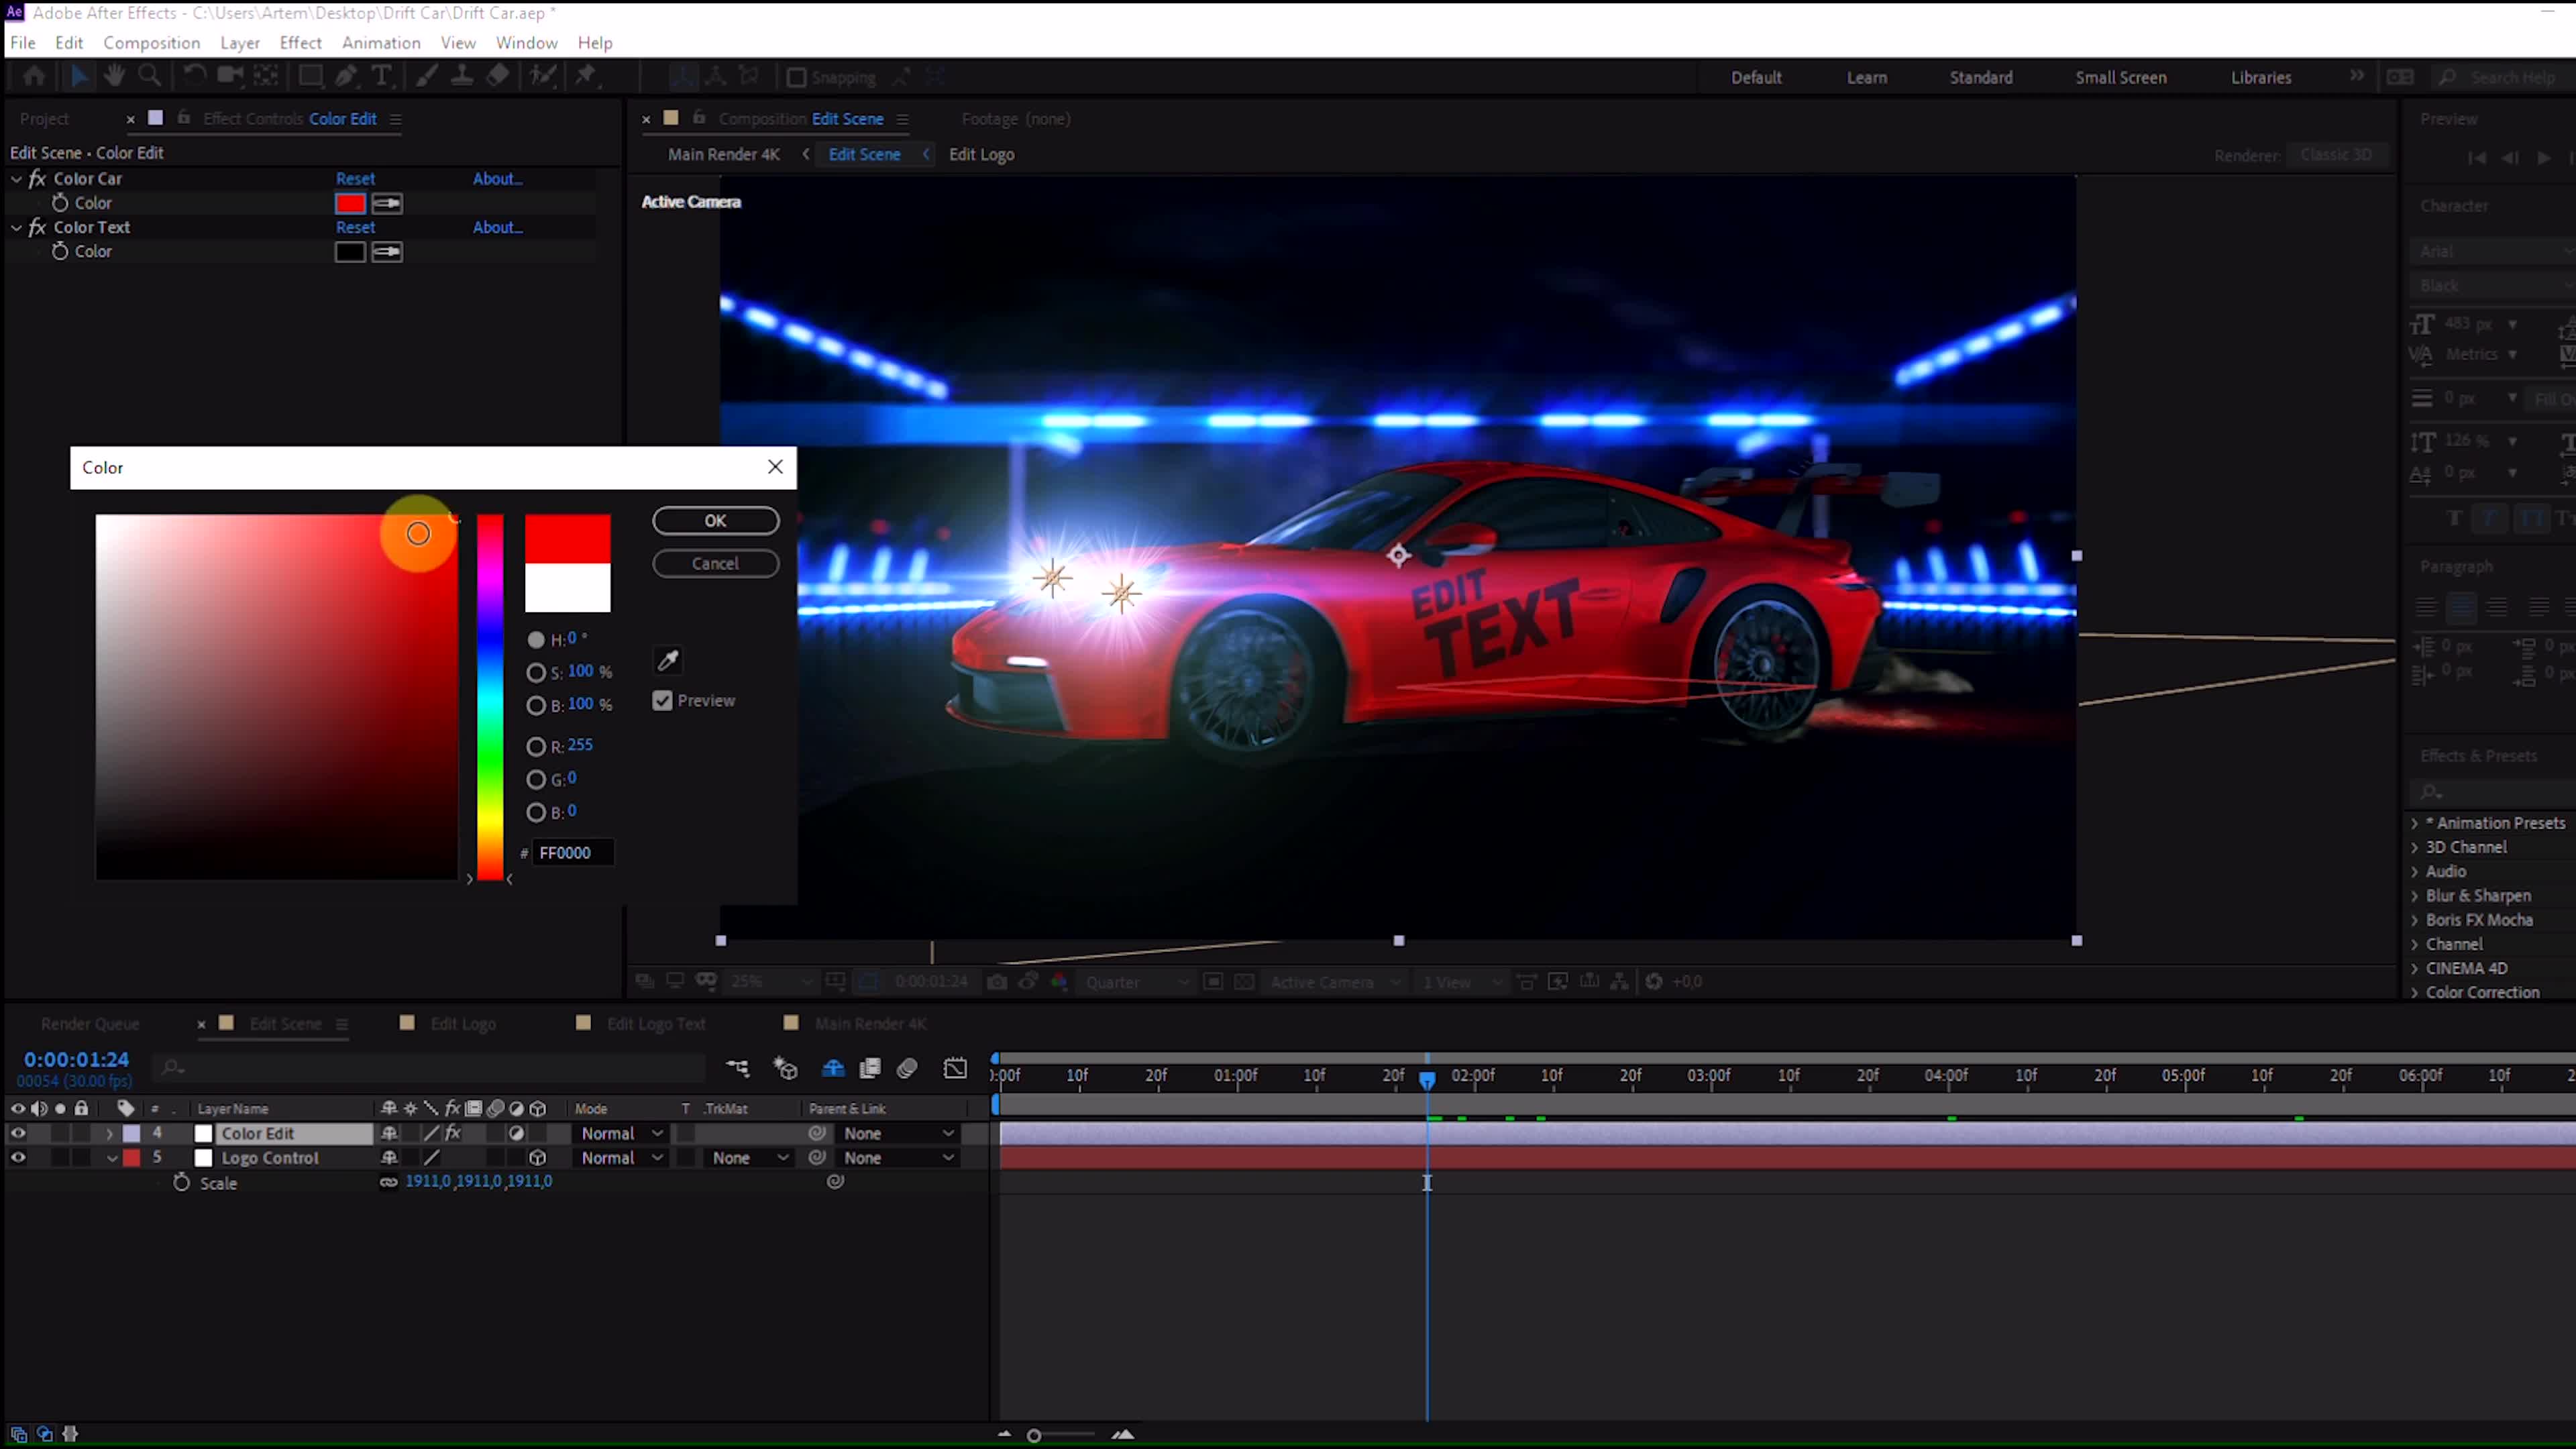Click the OK button in Color dialog
Image resolution: width=2576 pixels, height=1449 pixels.
pyautogui.click(x=714, y=519)
